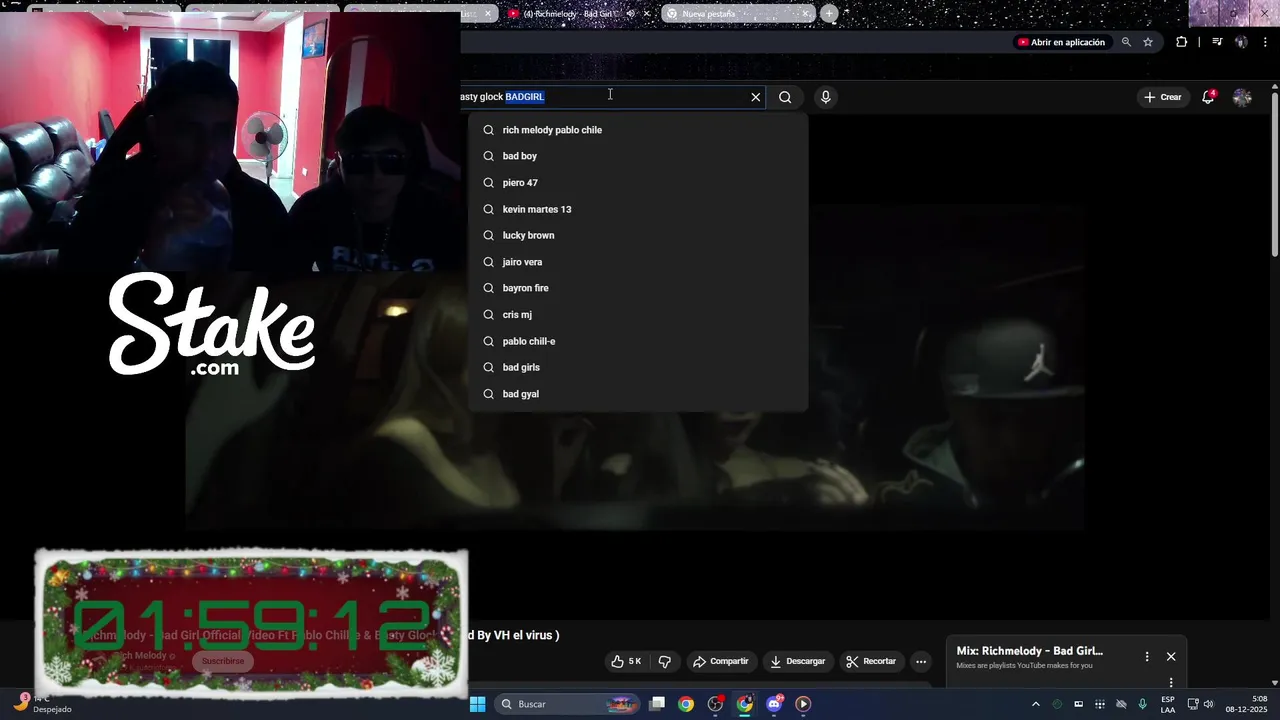
Task: Open the Chrome zoom magnifier icon
Action: [x=1126, y=42]
